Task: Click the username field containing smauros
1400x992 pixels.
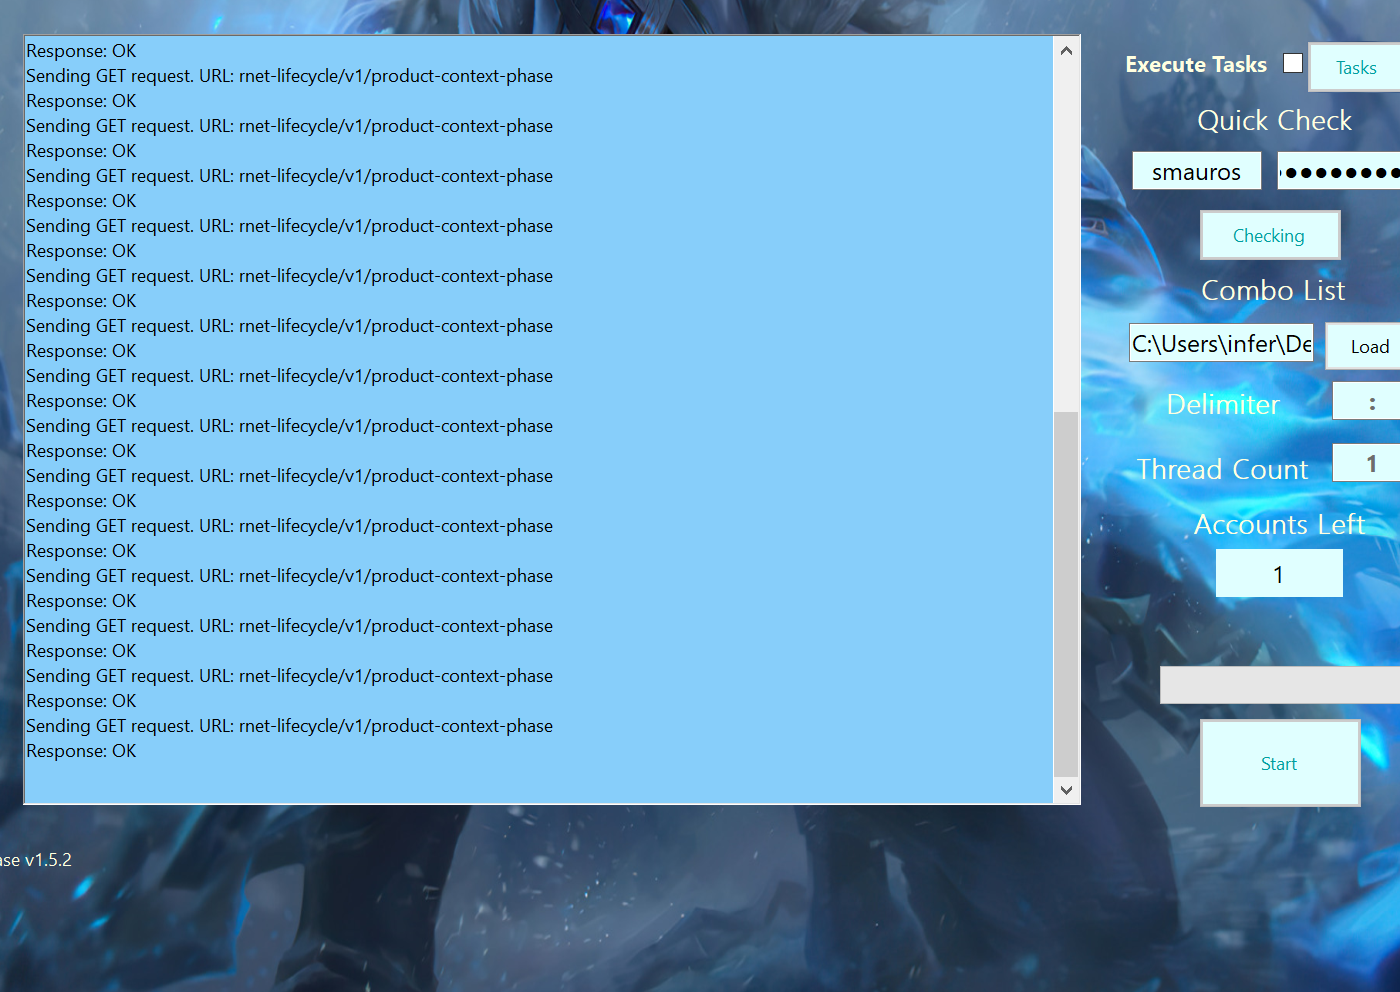Action: [x=1197, y=171]
